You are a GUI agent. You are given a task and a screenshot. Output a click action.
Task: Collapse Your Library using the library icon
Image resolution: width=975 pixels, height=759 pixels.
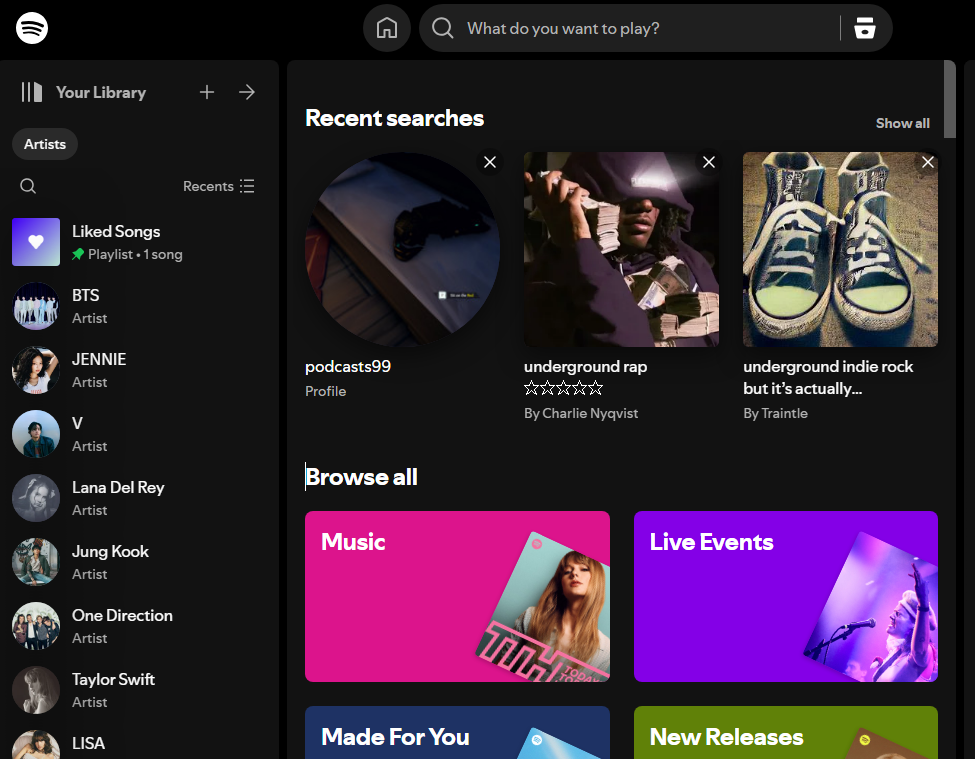32,92
